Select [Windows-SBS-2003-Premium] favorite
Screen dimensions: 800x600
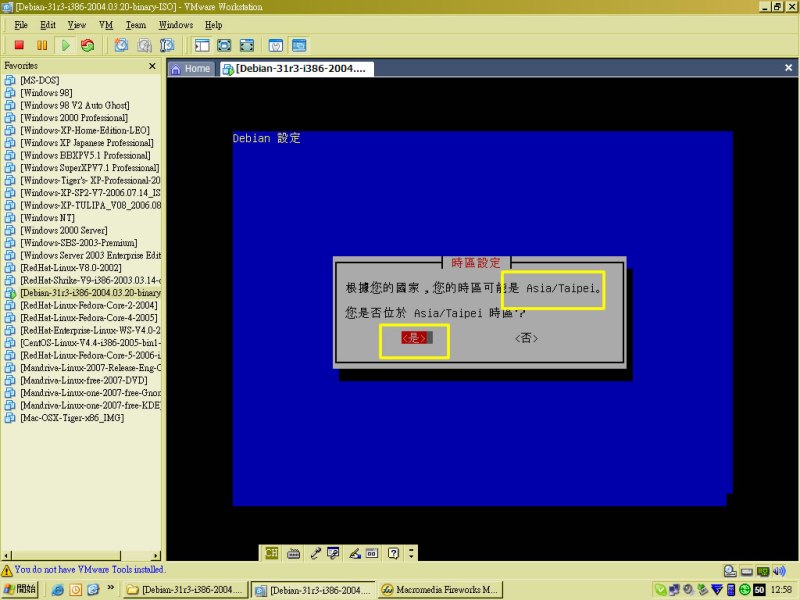(79, 243)
